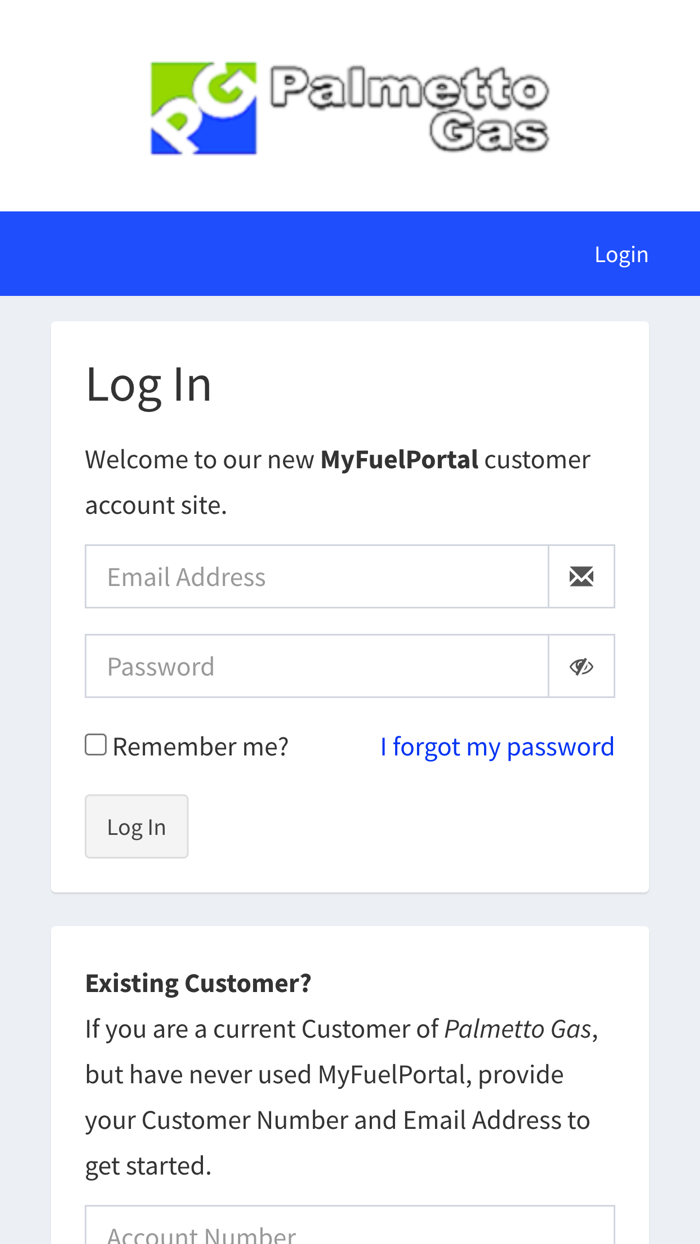This screenshot has width=700, height=1244.
Task: Click the "Welcome to our new" paragraph
Action: (x=200, y=460)
